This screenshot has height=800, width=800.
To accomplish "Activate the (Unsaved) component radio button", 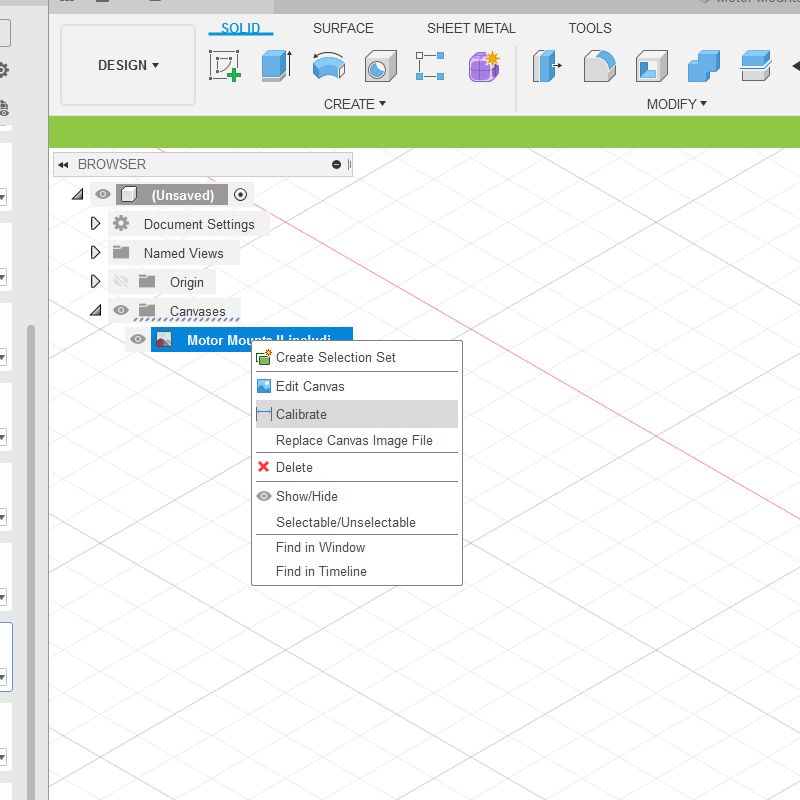I will [240, 195].
